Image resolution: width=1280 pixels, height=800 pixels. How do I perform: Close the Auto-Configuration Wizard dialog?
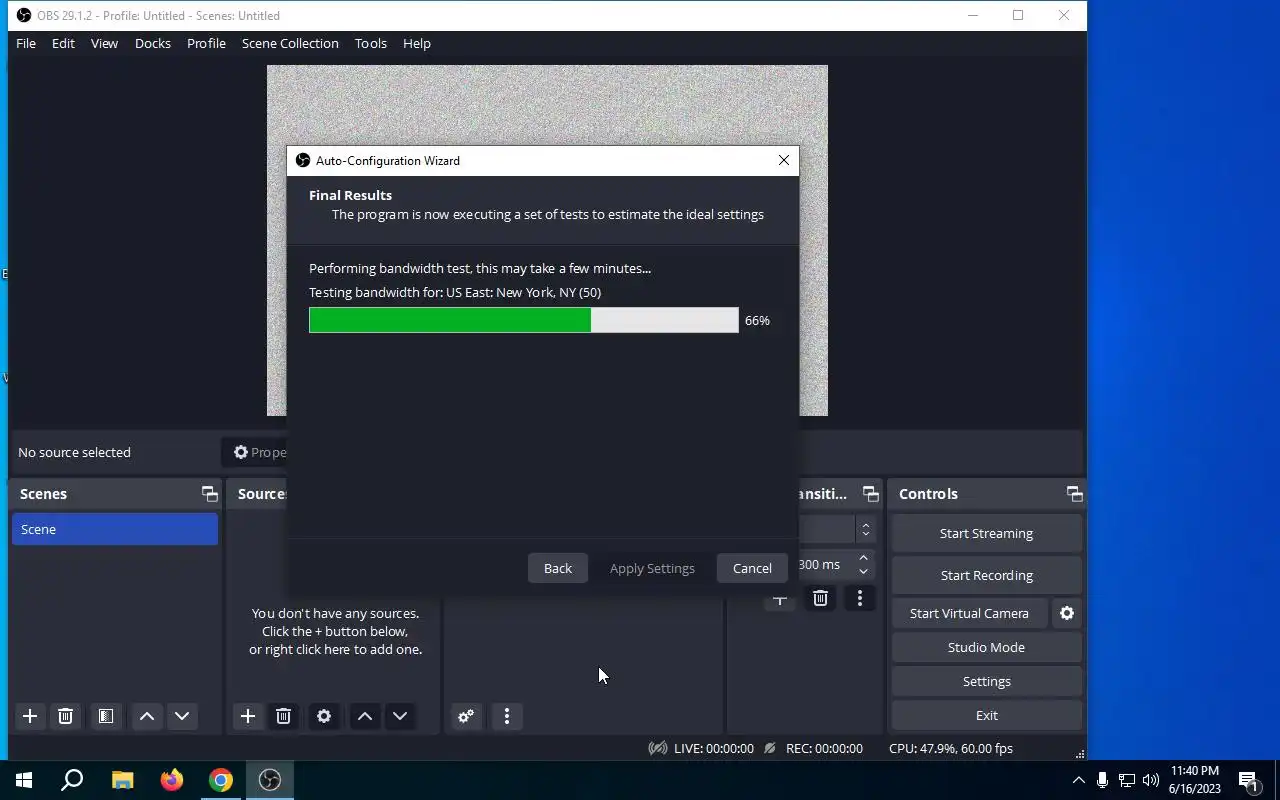[x=784, y=160]
